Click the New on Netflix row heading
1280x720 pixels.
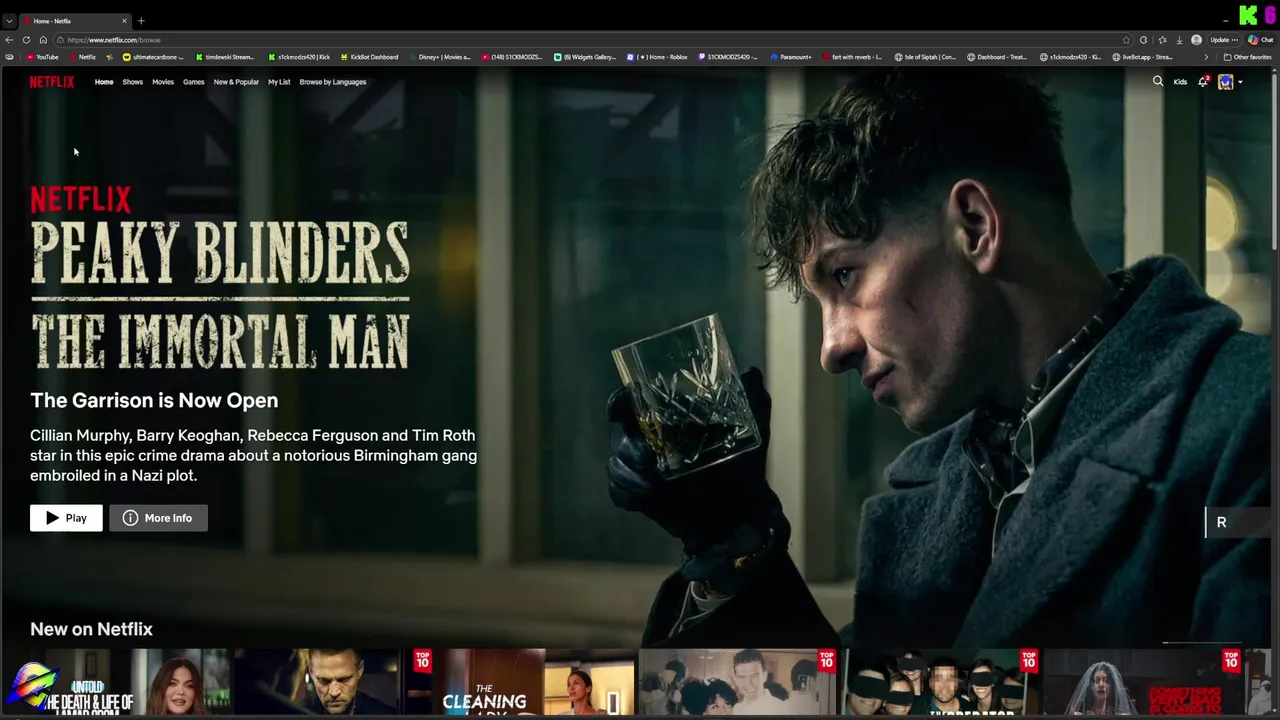click(91, 629)
